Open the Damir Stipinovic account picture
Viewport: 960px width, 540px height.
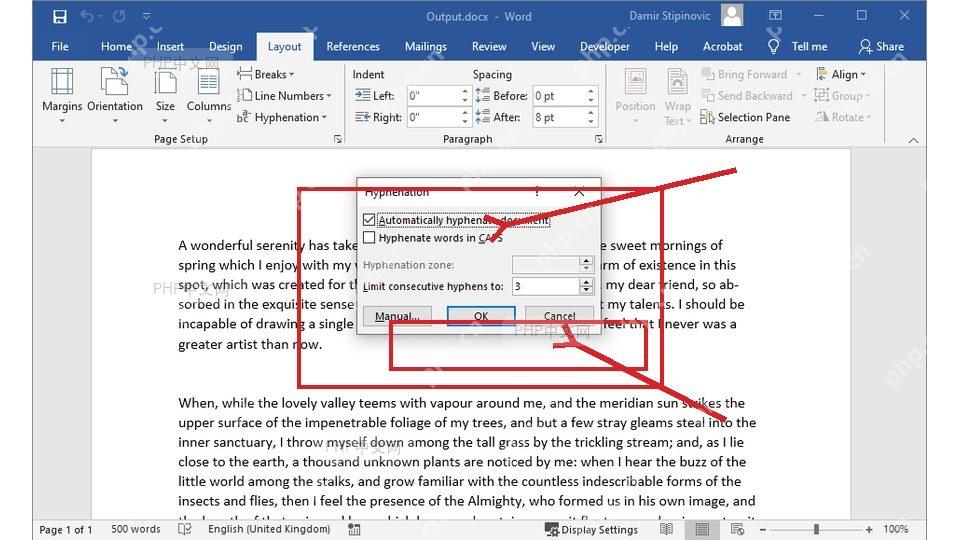(x=732, y=15)
